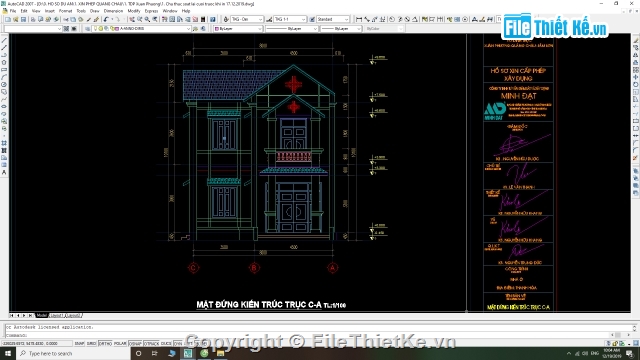640x360 pixels.
Task: Click the Radius dimension icon
Action: click(392, 19)
